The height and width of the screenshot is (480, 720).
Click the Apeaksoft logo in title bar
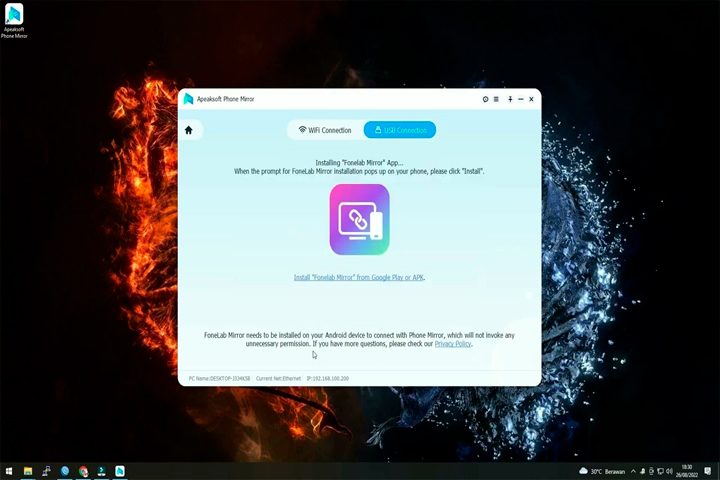point(188,99)
